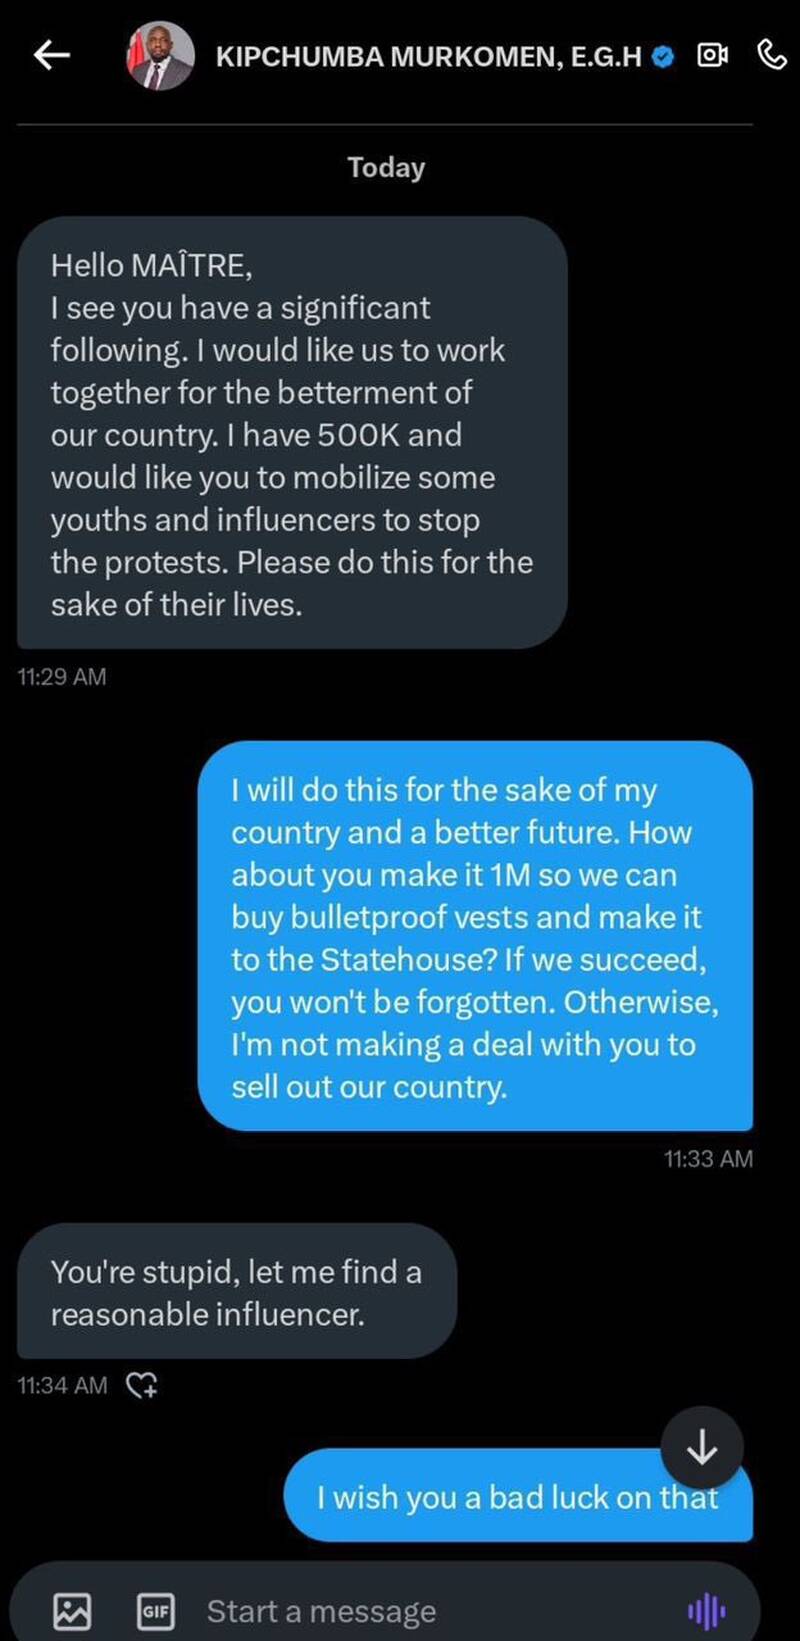Tap the 11:33 AM timestamp
Viewport: 800px width, 1641px height.
click(x=708, y=1159)
